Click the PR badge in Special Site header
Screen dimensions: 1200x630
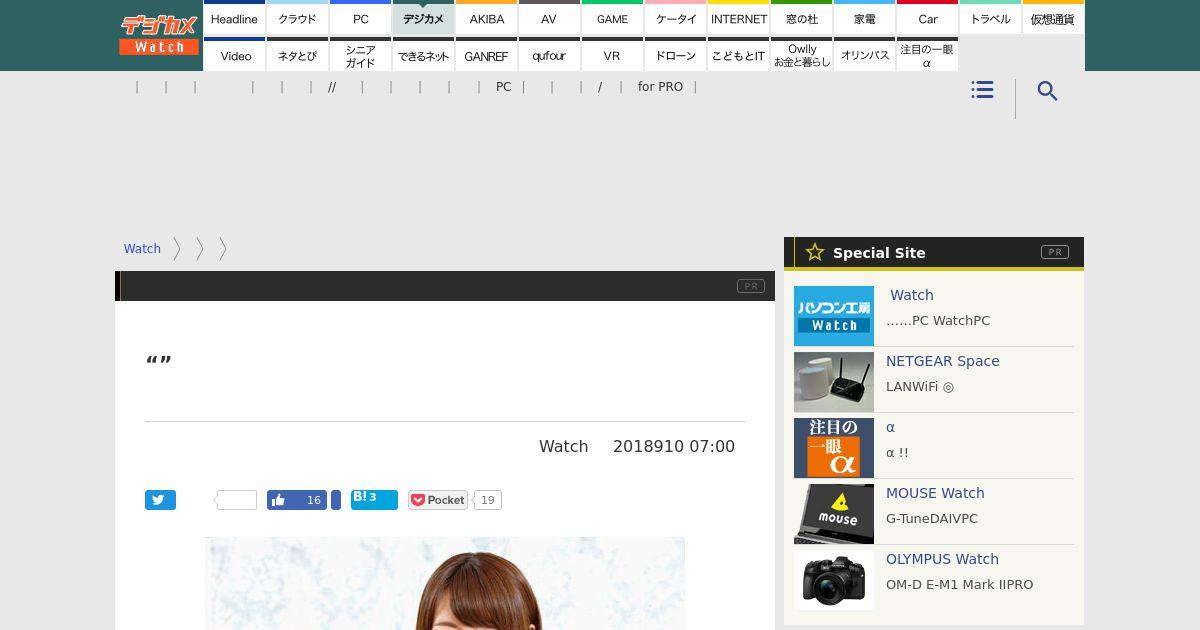pos(1054,252)
